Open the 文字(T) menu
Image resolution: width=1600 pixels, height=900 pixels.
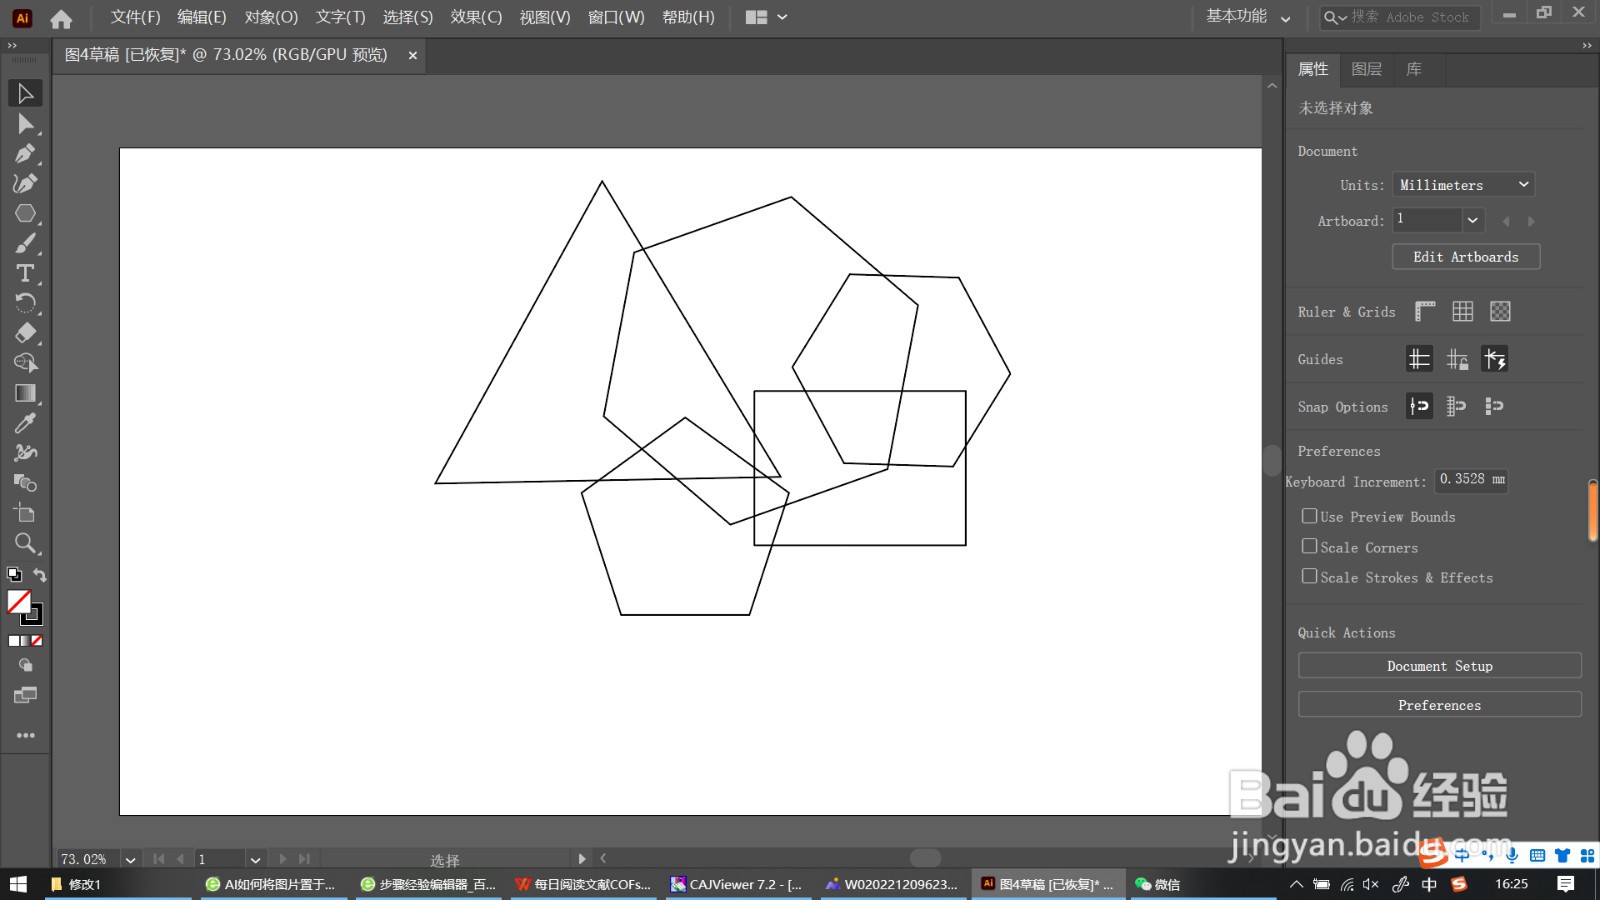[340, 17]
